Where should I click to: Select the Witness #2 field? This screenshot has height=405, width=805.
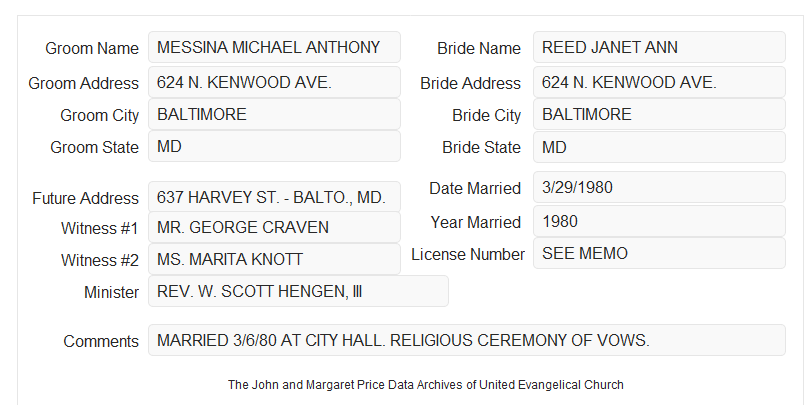click(274, 259)
